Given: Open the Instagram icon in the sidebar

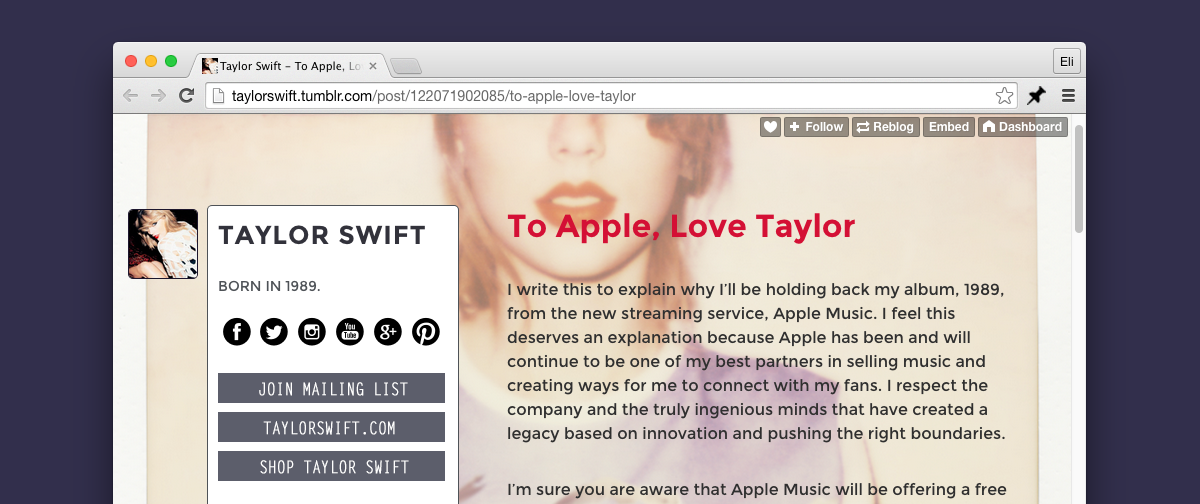Looking at the screenshot, I should pos(312,332).
